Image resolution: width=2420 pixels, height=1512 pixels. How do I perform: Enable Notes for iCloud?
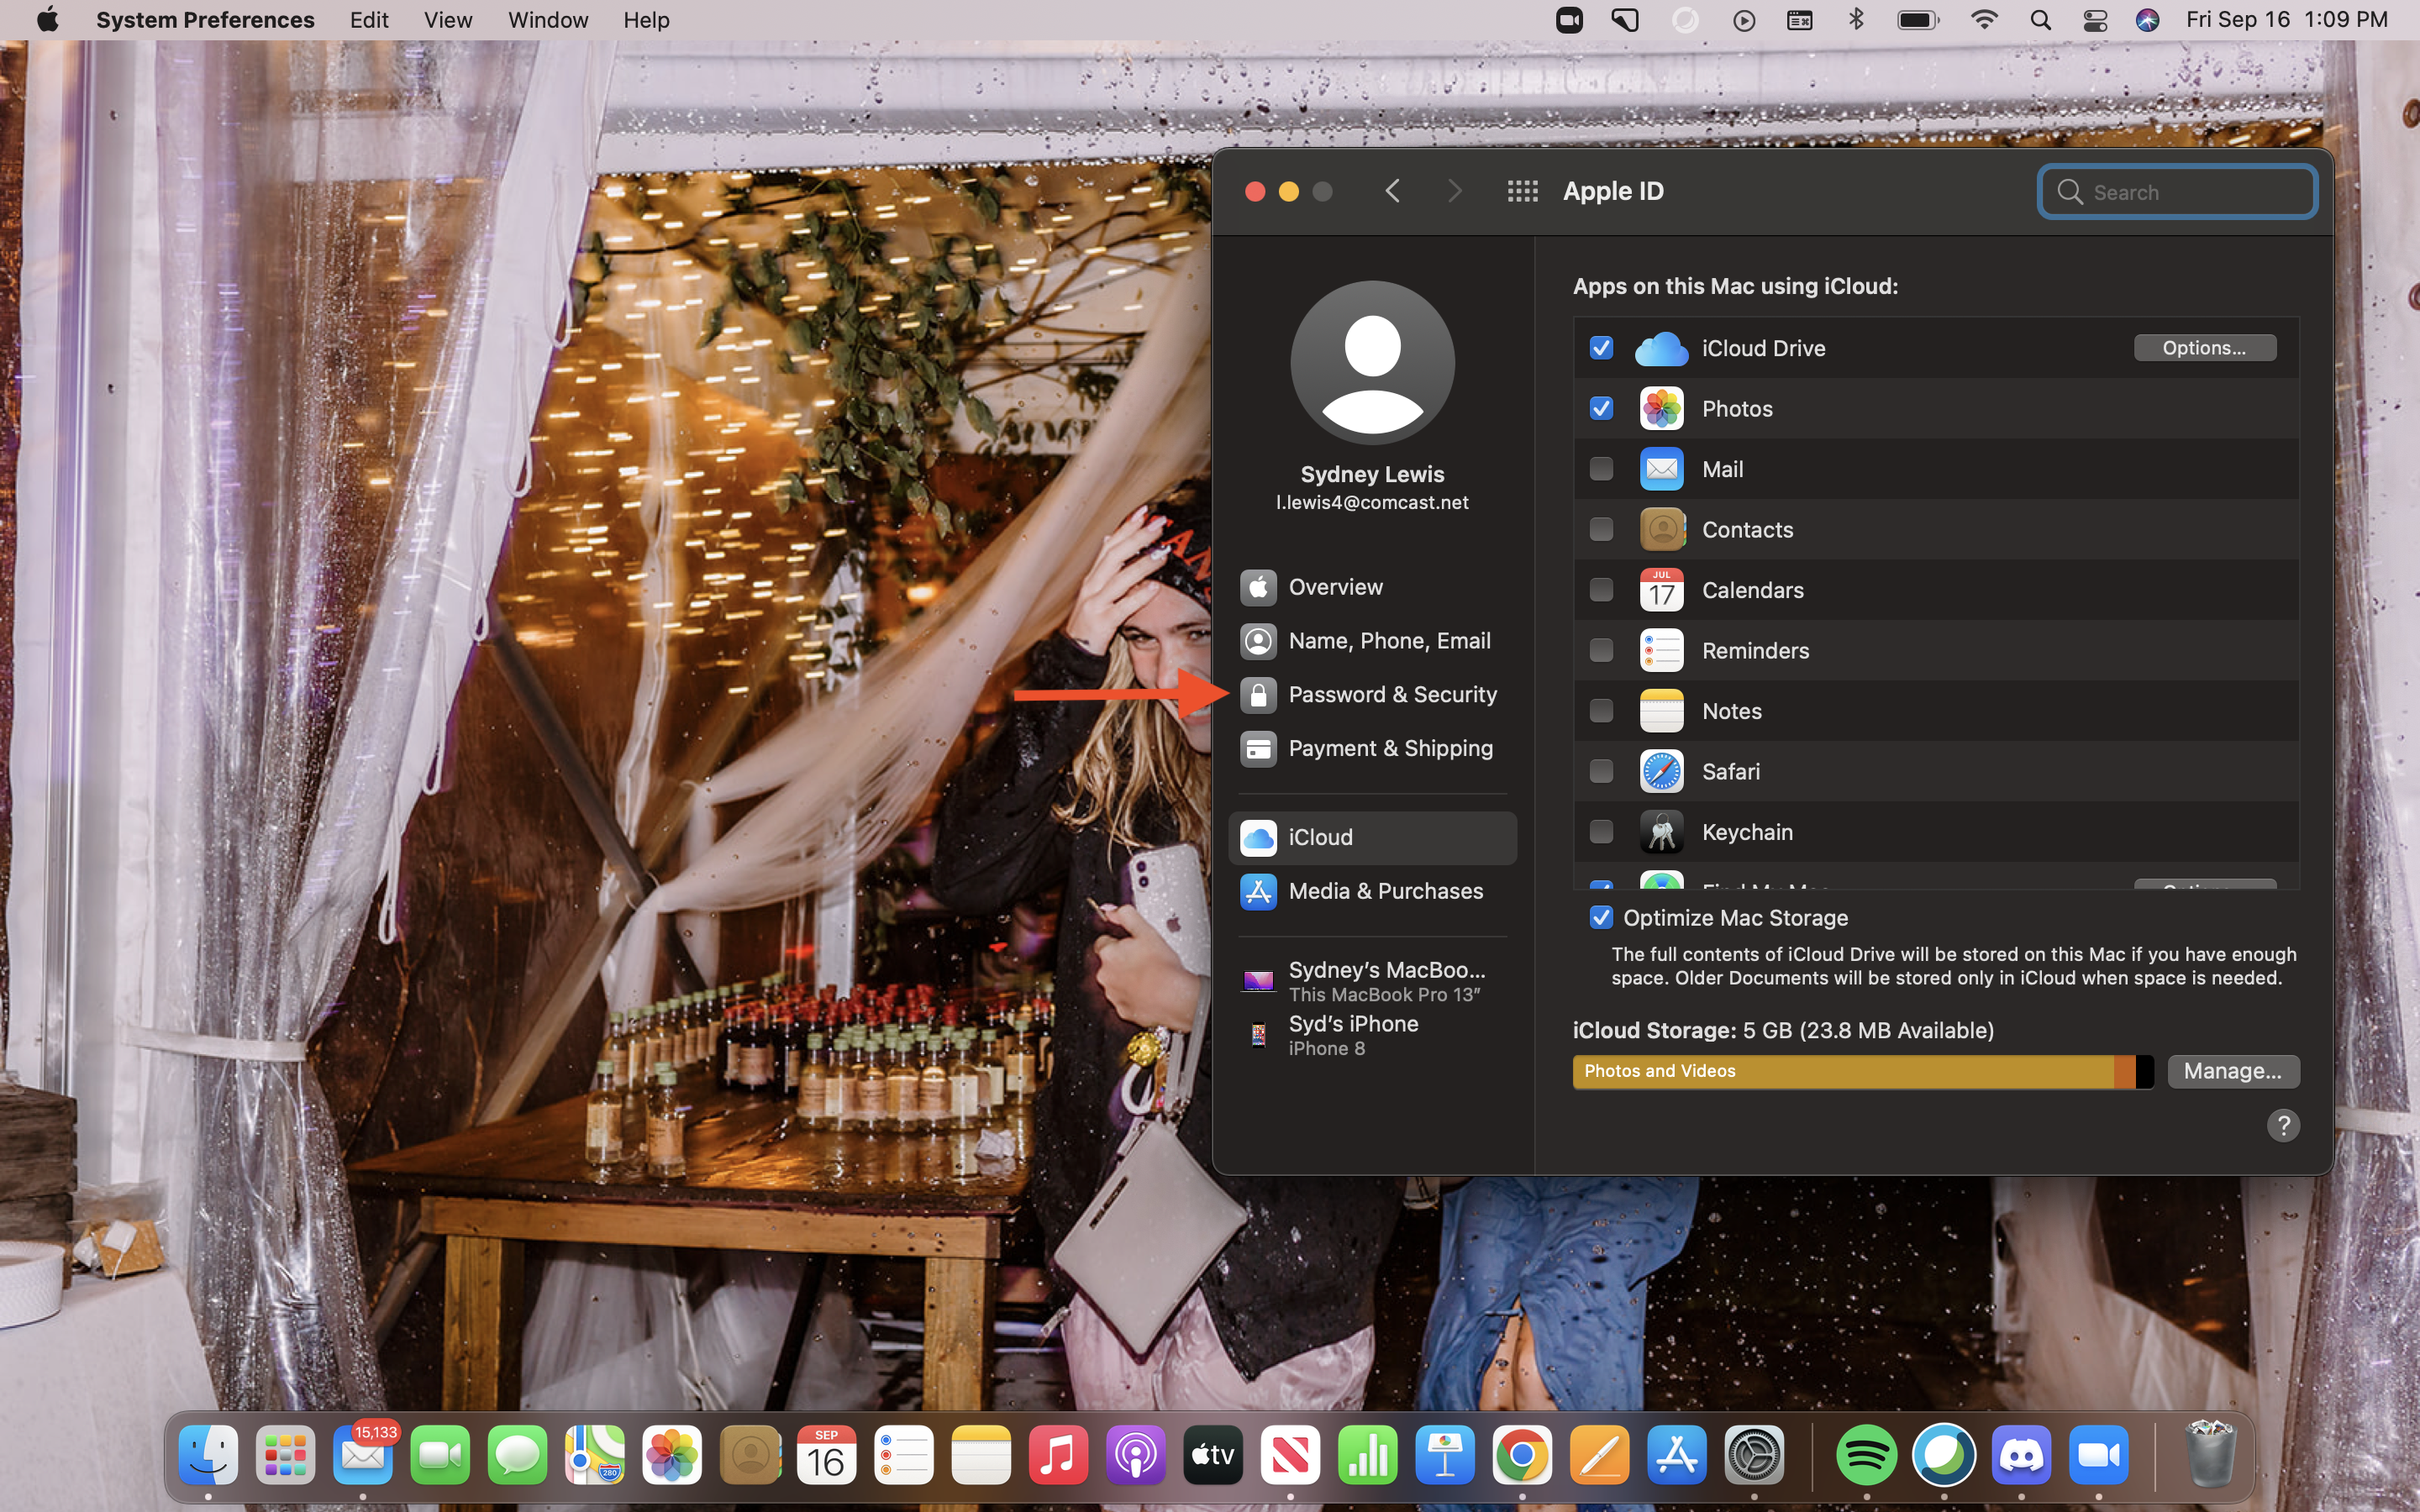(1601, 711)
